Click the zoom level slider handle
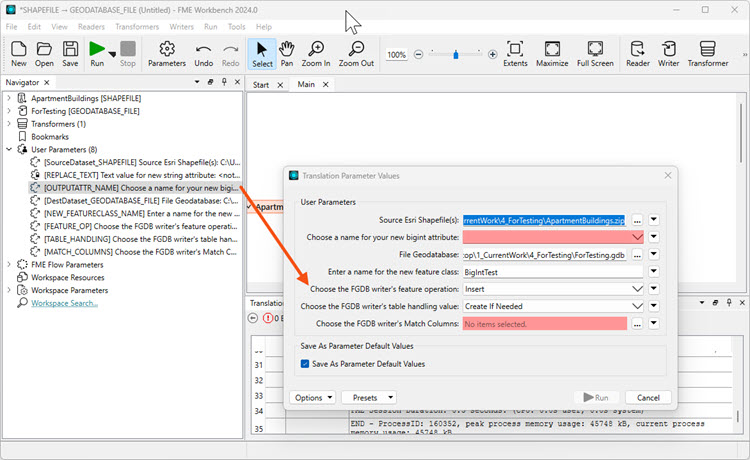Screen dimensions: 750x460 [456, 55]
